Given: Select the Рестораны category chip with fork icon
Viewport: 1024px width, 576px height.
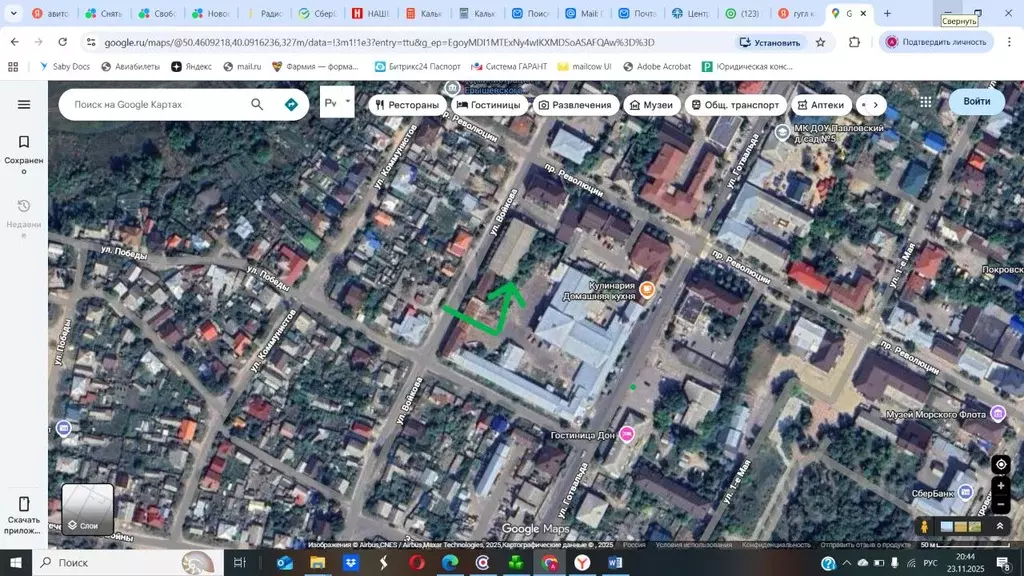Looking at the screenshot, I should [x=408, y=104].
